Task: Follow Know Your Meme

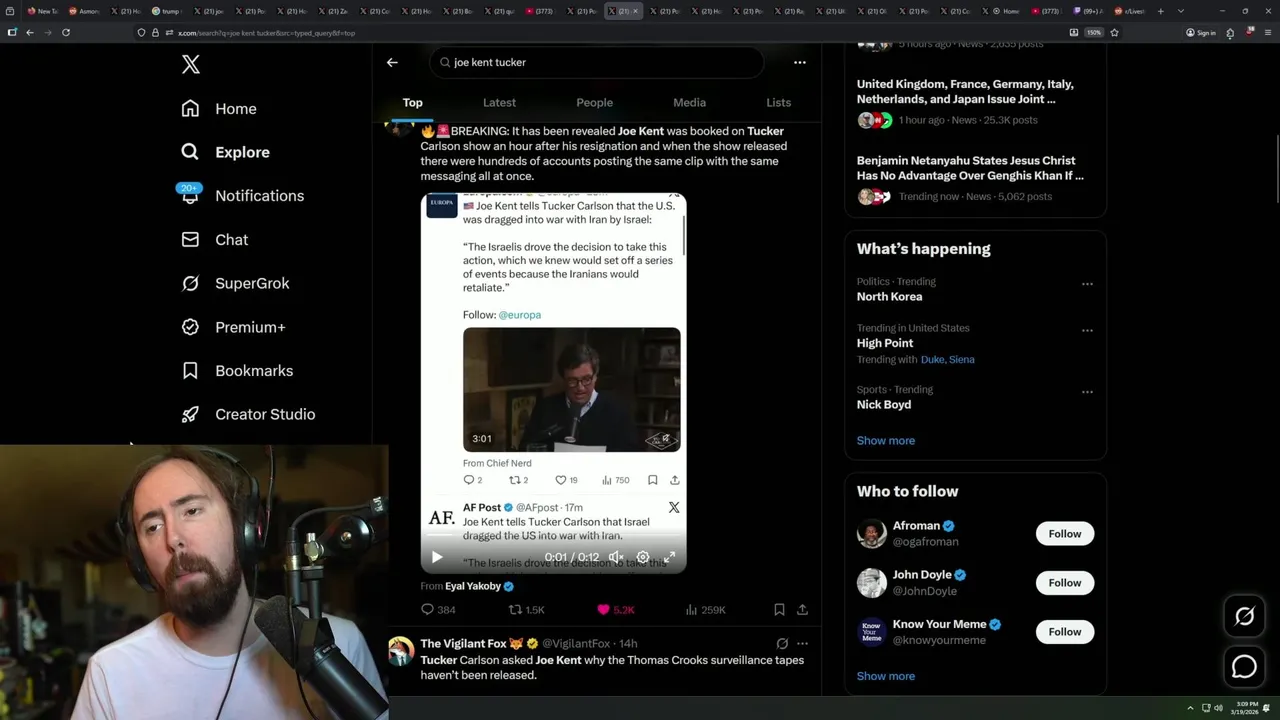Action: pyautogui.click(x=1065, y=632)
